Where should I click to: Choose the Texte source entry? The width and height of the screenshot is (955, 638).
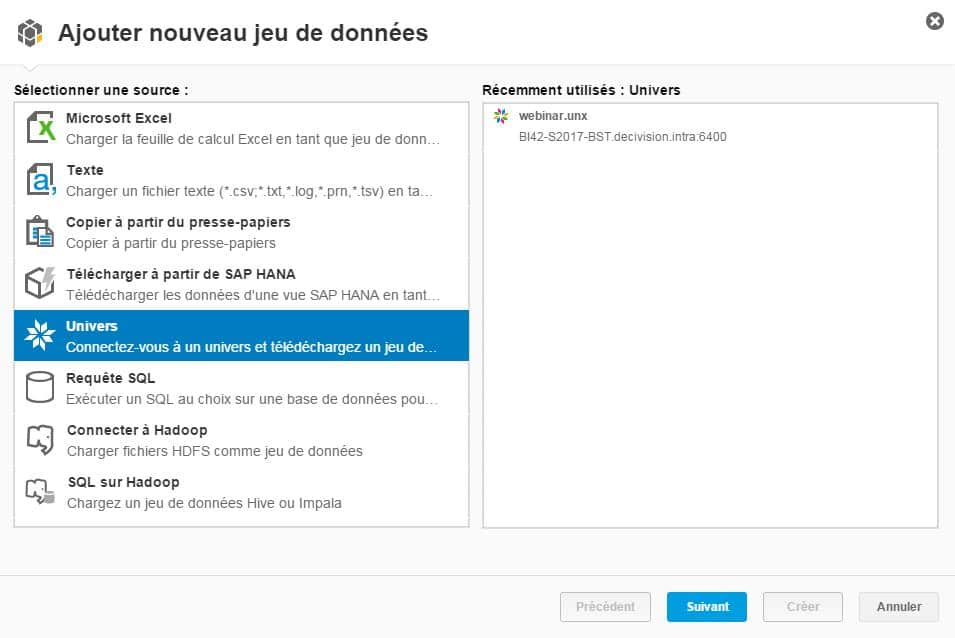[x=242, y=180]
